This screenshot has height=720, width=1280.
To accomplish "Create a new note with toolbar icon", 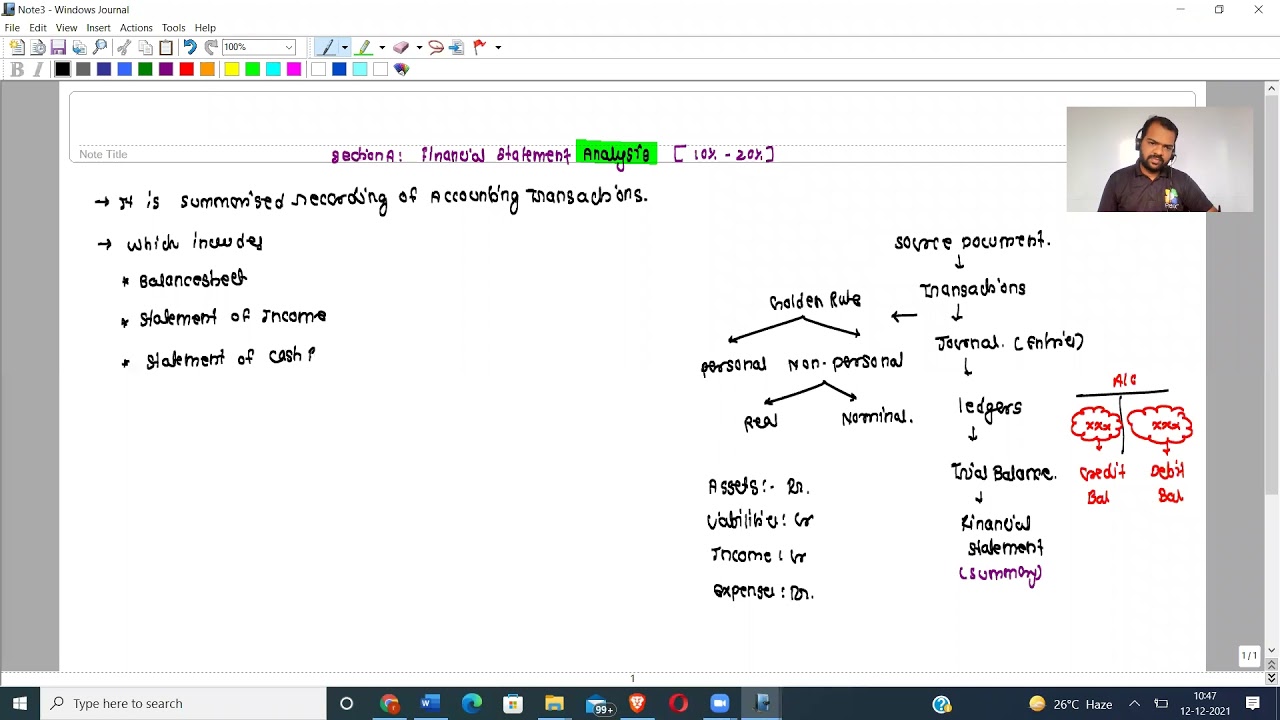I will (17, 47).
